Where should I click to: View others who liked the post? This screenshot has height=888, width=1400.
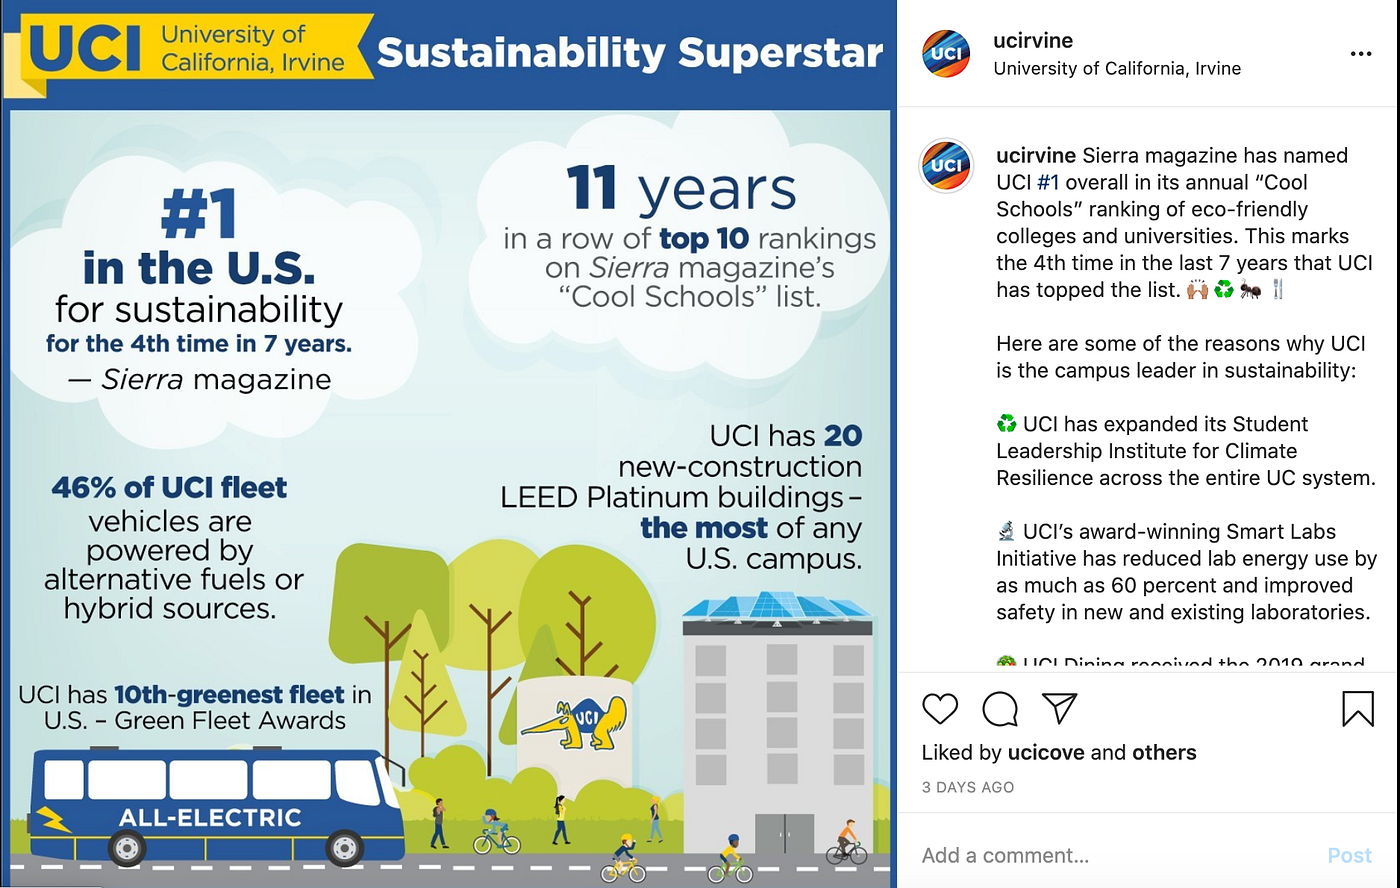1163,753
